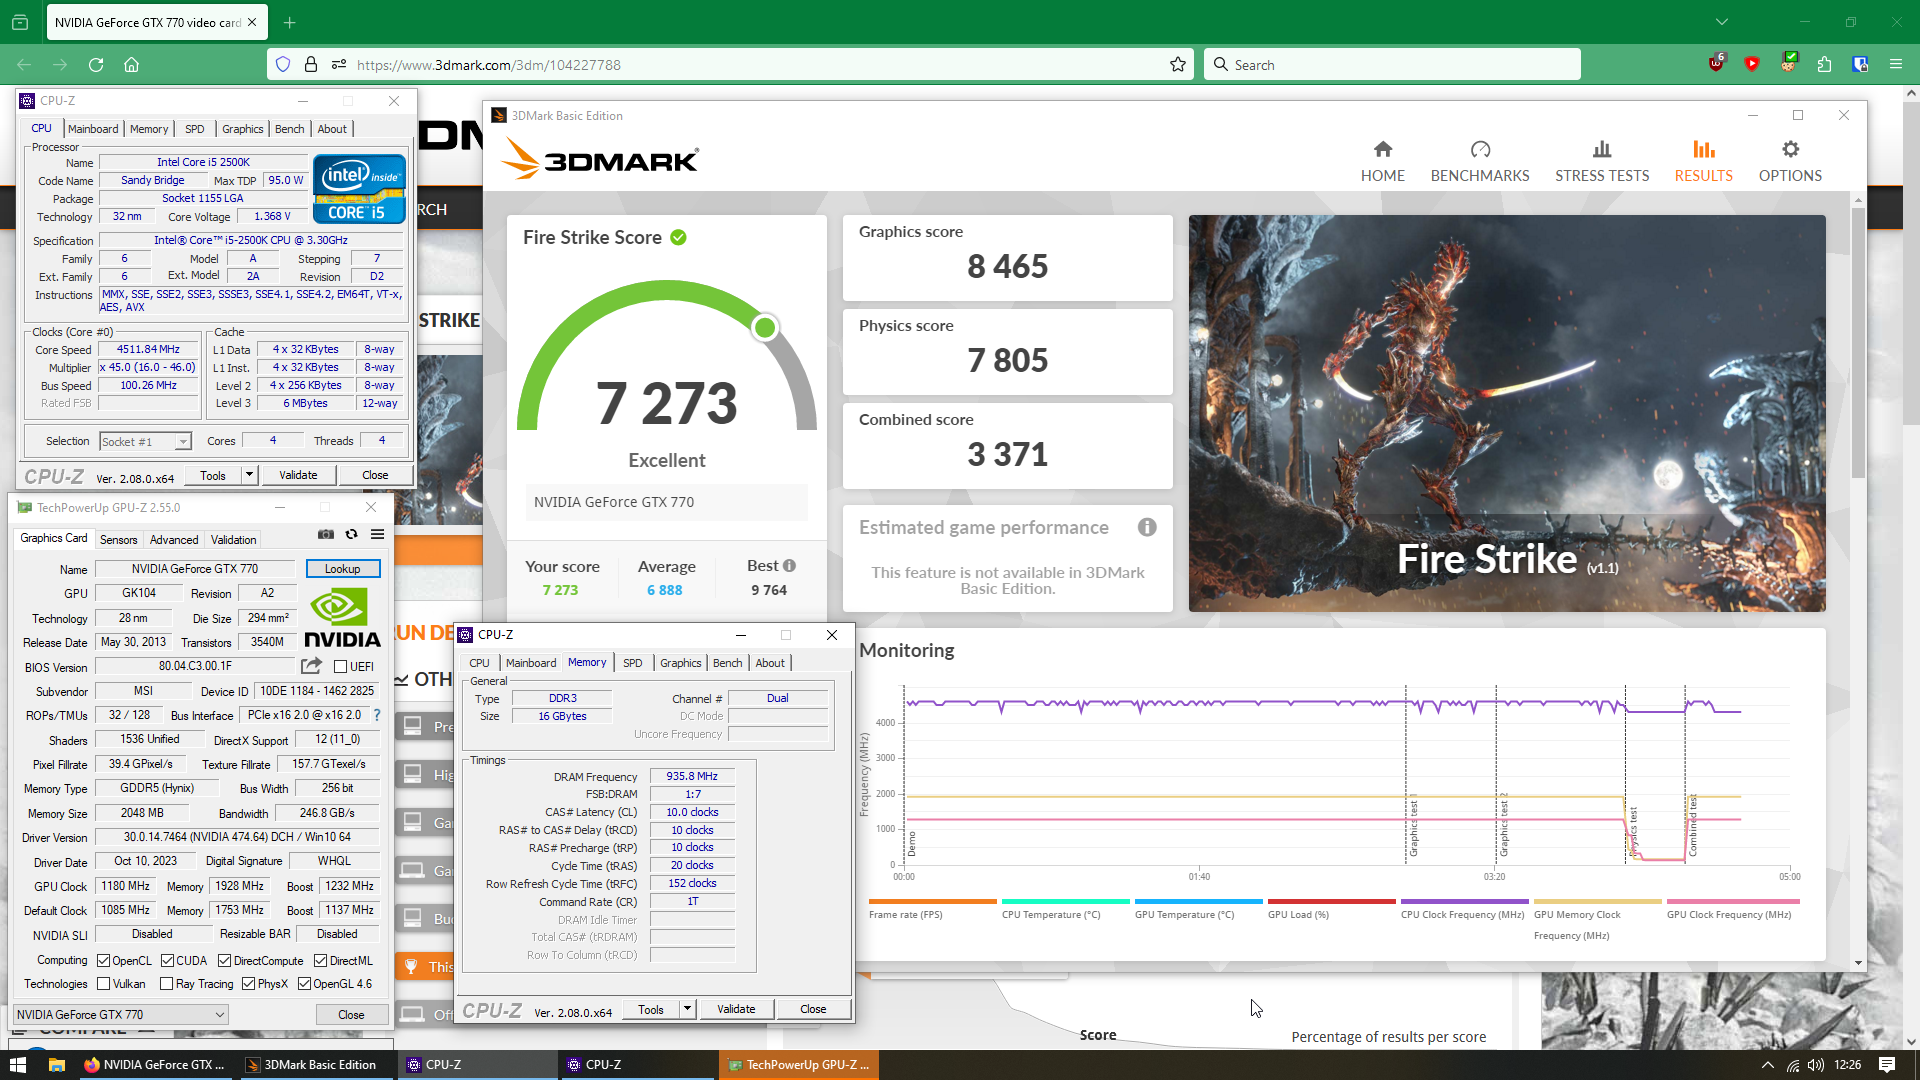
Task: Expand Tools dropdown arrow in CPU-Z Memory window
Action: (x=687, y=1009)
